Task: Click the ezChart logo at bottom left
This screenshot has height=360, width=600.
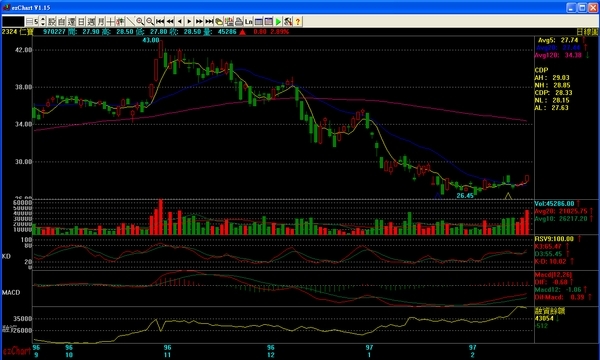Action: (x=16, y=351)
